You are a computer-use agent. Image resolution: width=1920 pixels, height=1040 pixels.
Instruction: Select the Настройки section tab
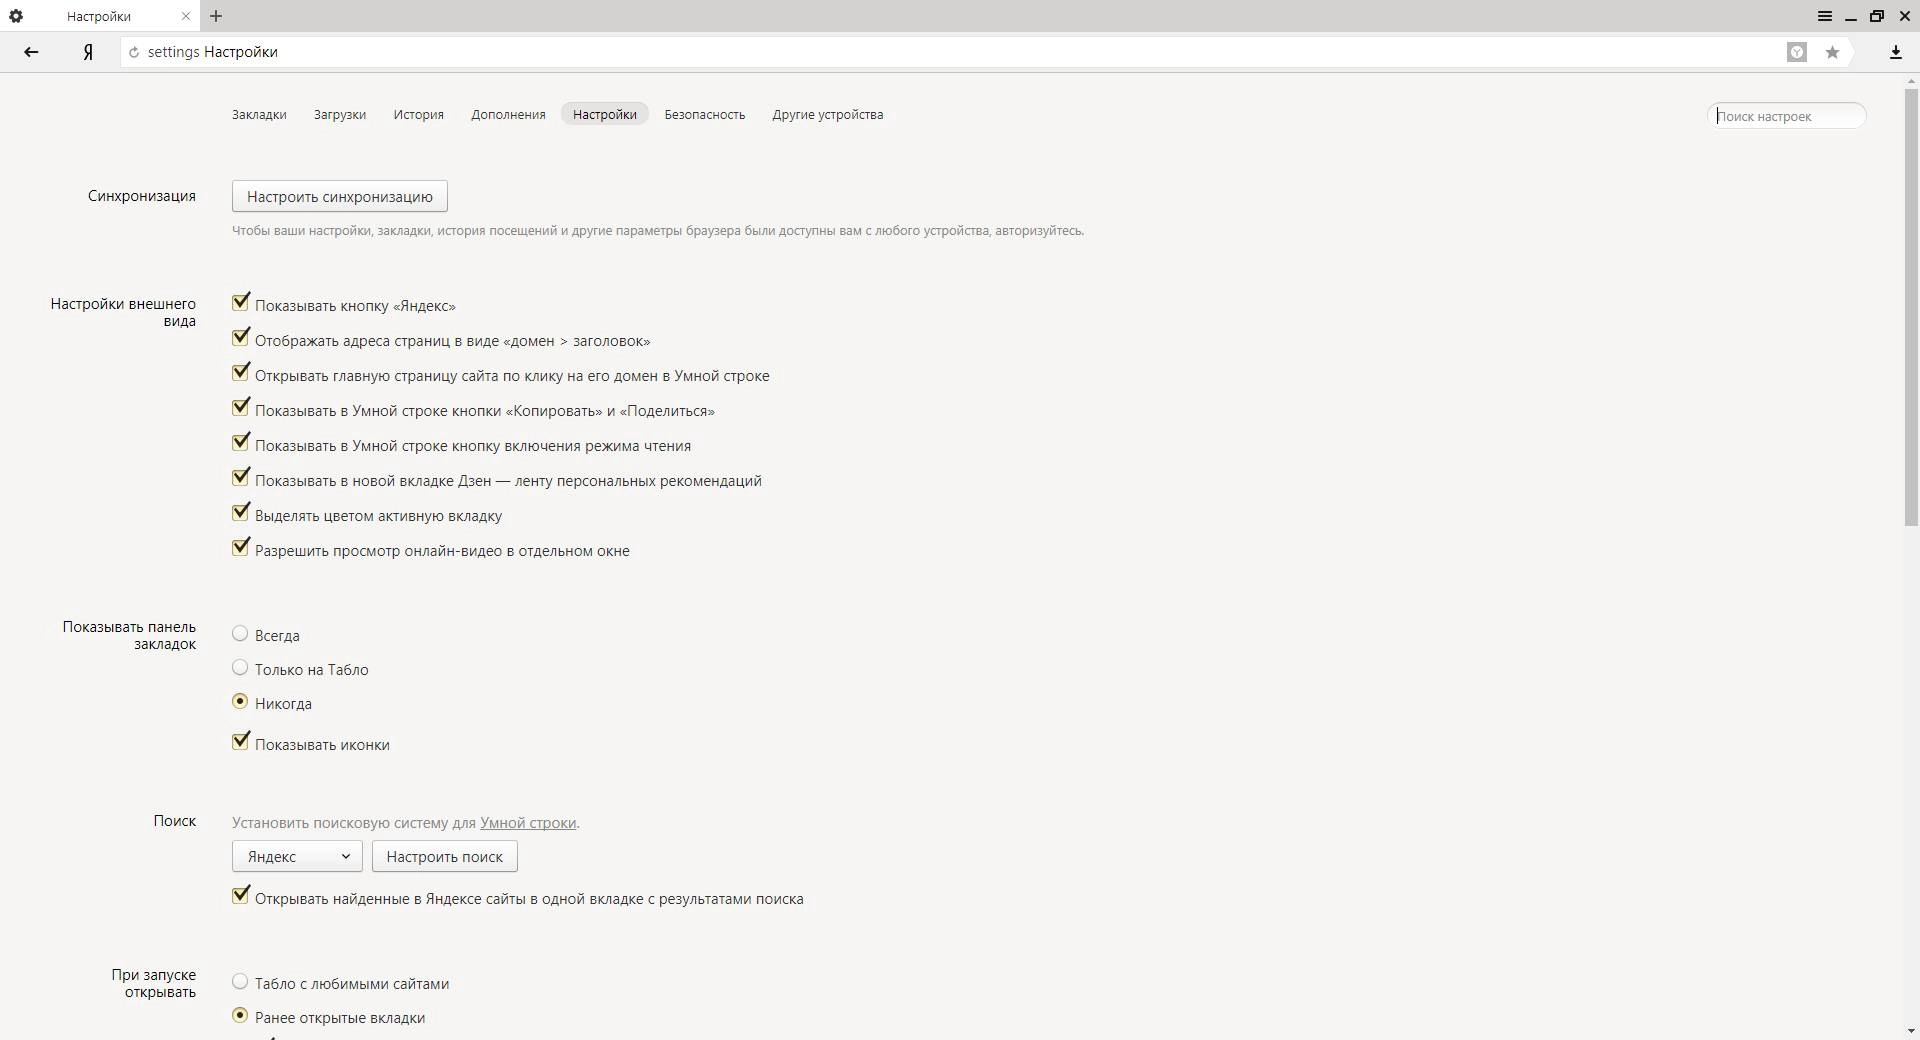605,114
